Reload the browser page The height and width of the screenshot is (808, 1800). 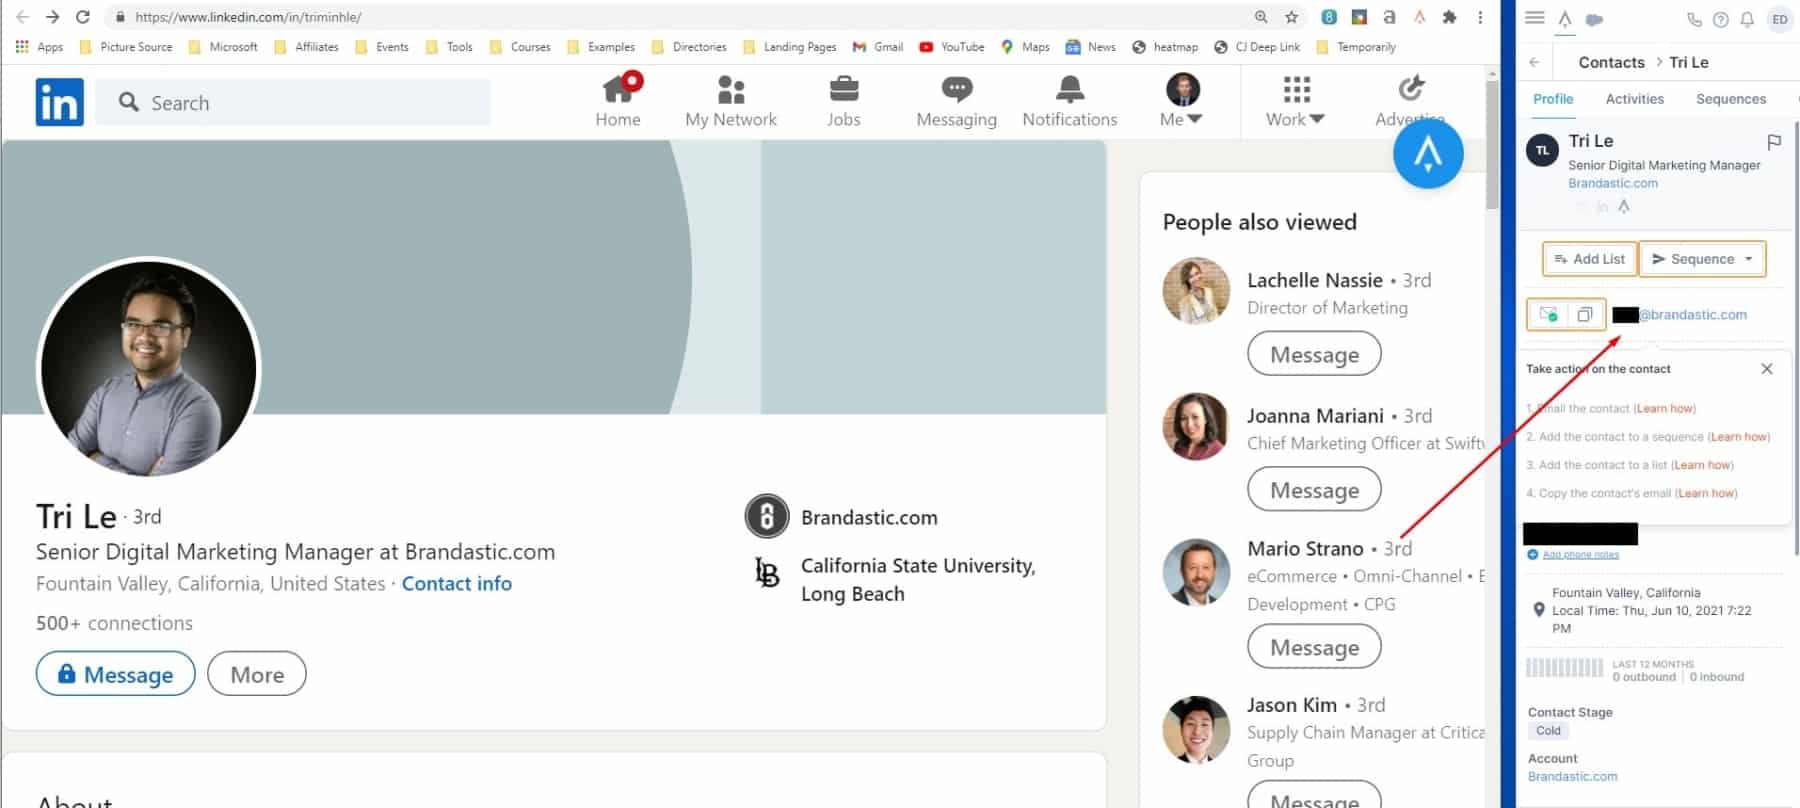[83, 17]
